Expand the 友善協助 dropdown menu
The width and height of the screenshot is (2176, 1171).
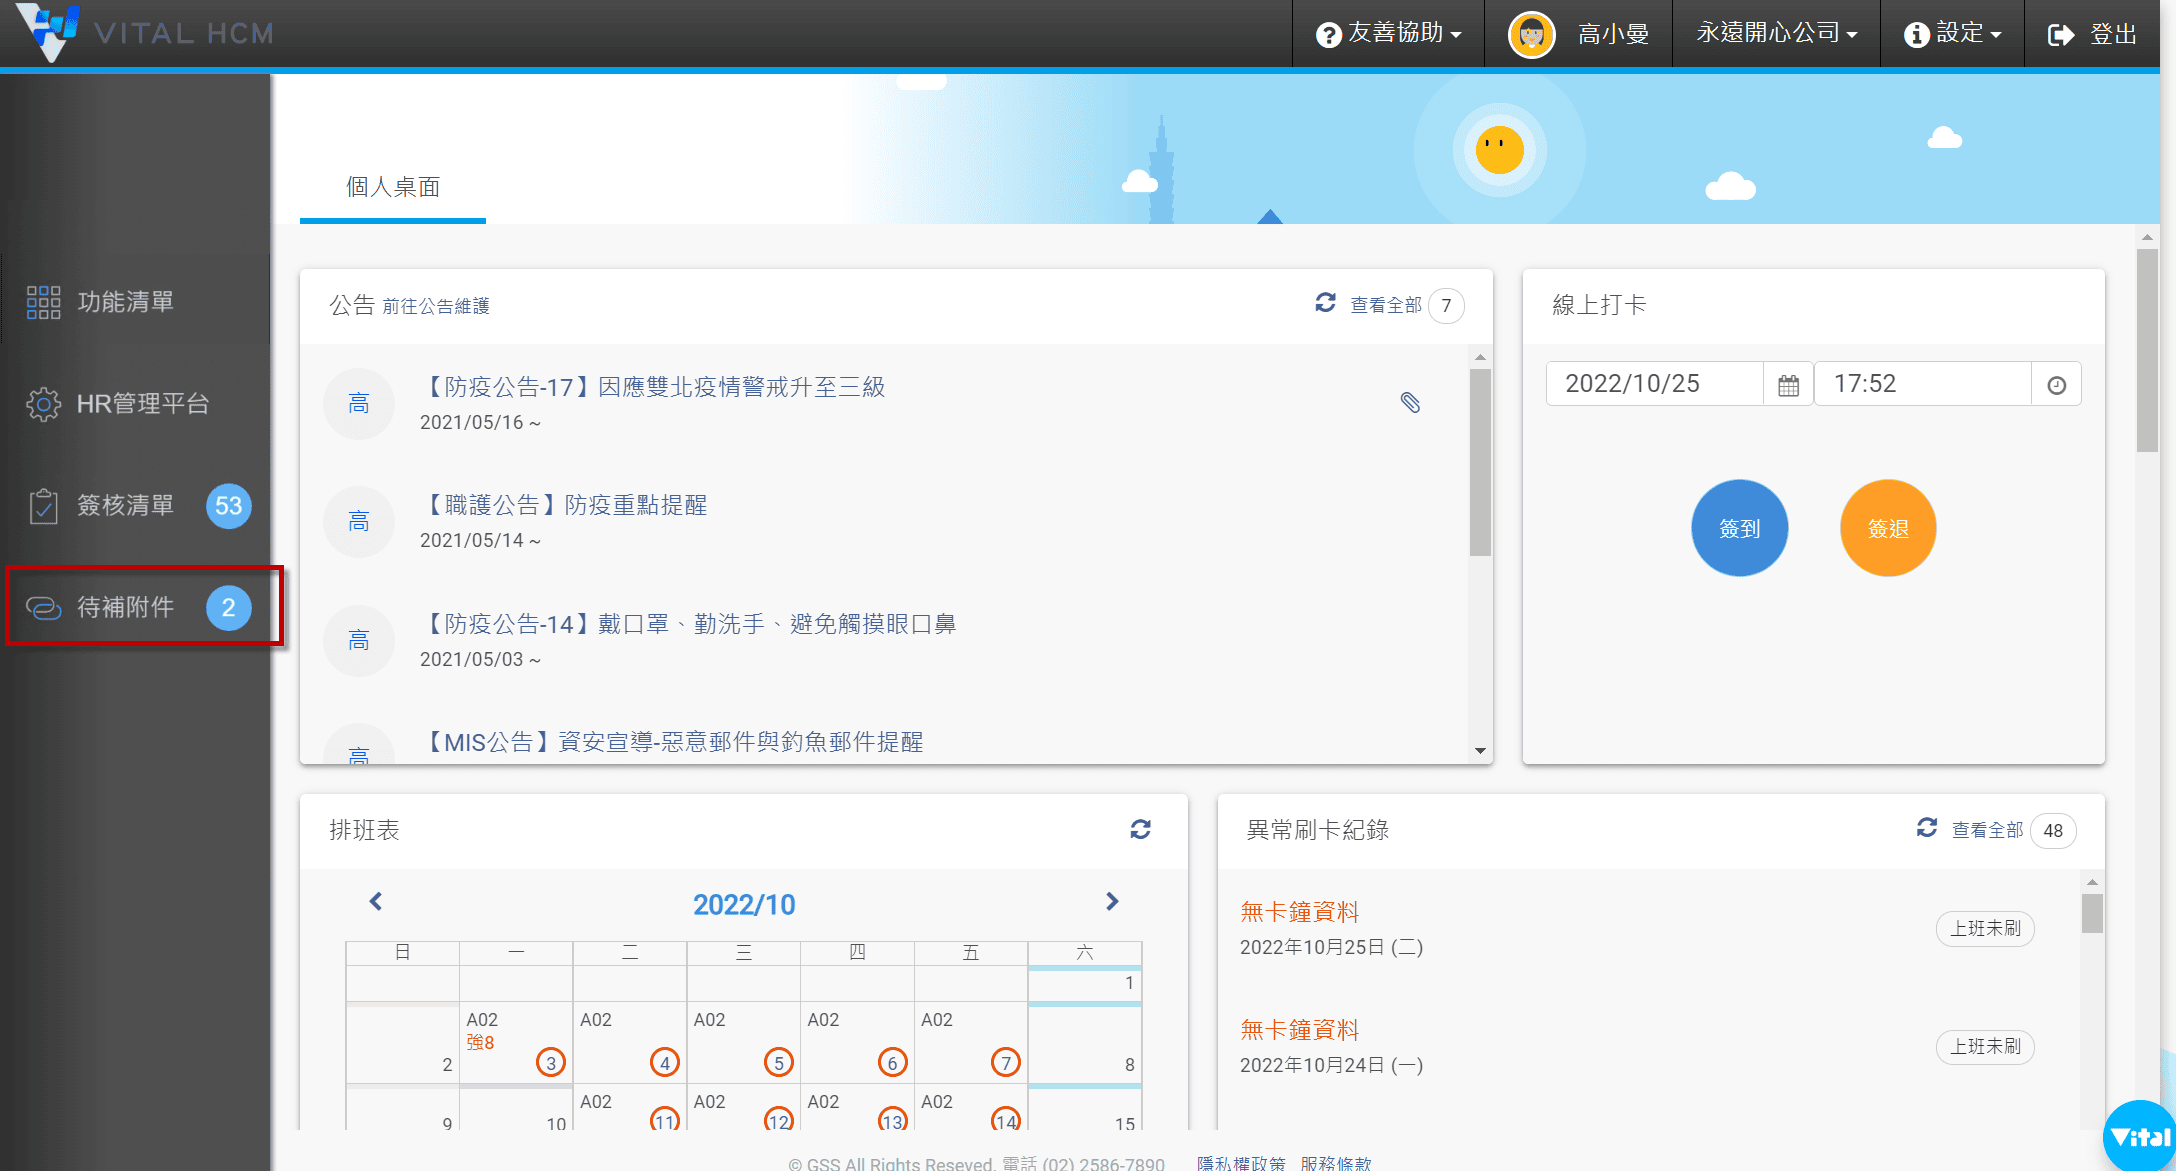(x=1389, y=34)
